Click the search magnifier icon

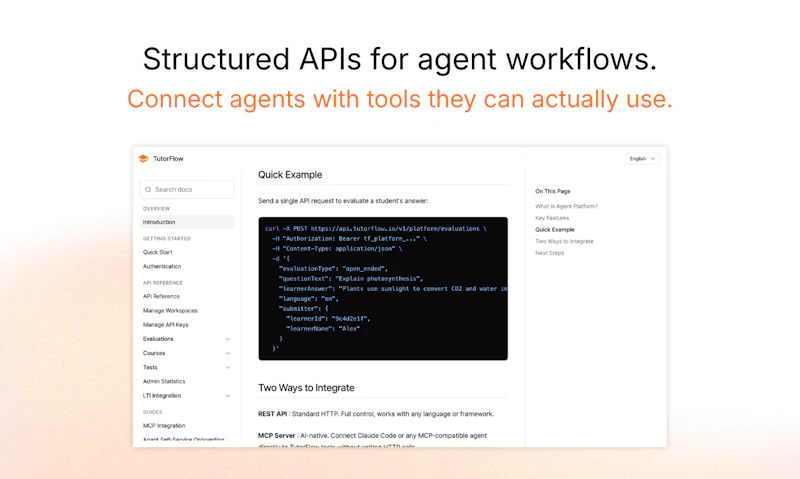pyautogui.click(x=148, y=189)
